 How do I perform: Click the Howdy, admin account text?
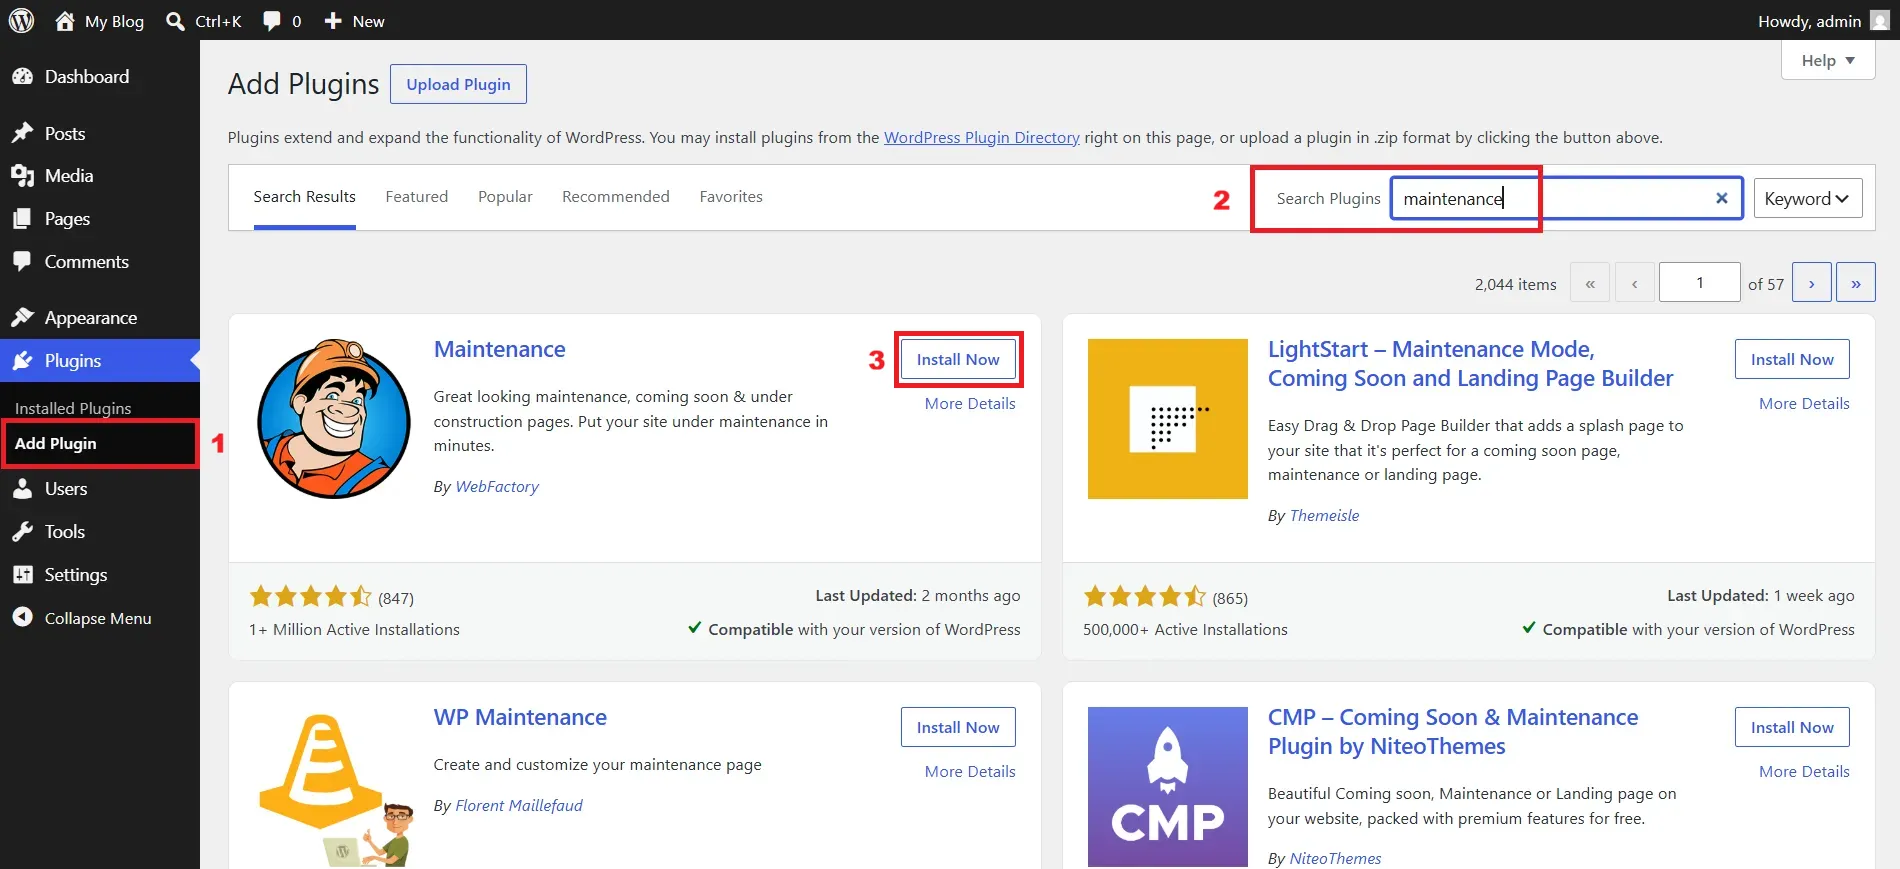pos(1809,21)
